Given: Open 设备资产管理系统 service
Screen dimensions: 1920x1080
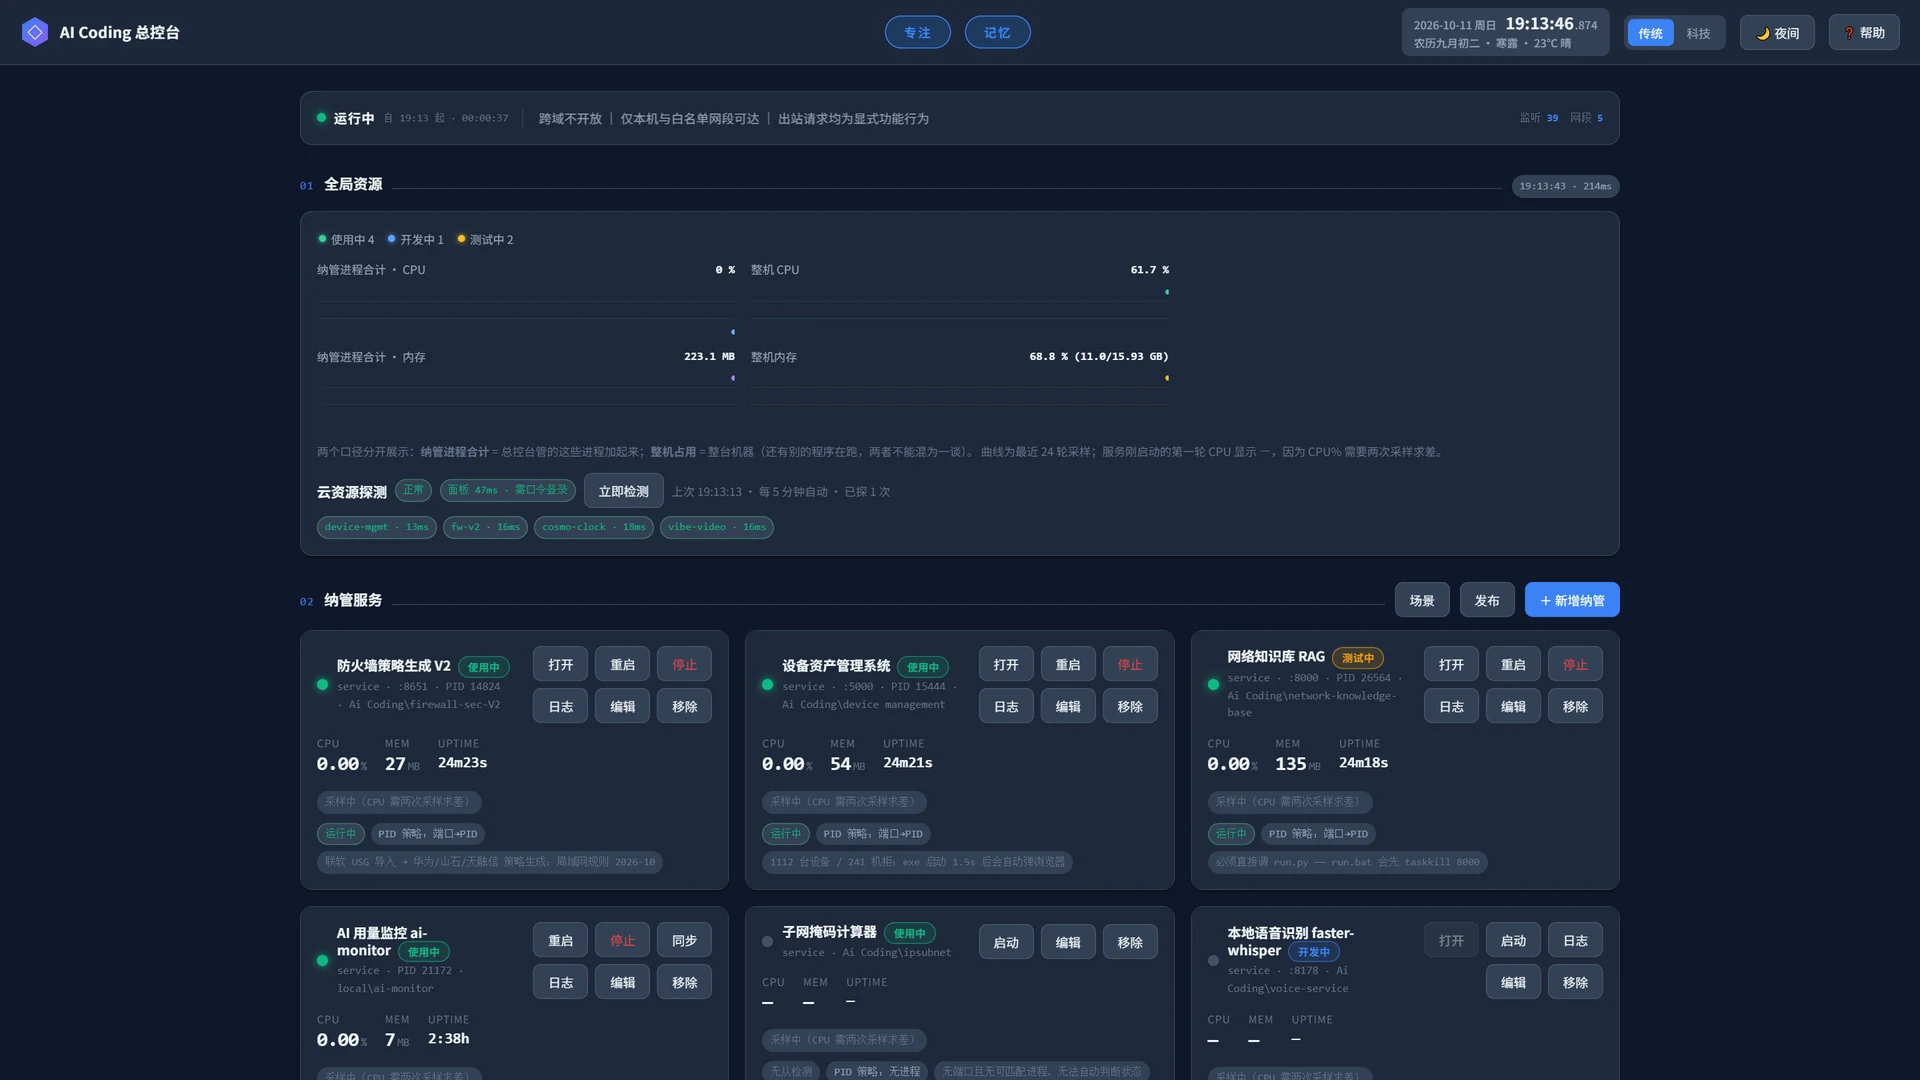Looking at the screenshot, I should tap(1006, 664).
